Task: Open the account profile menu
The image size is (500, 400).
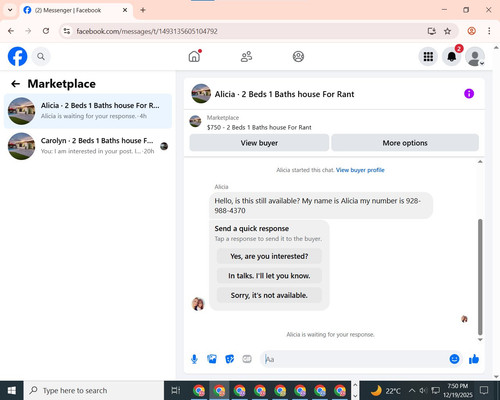Action: click(475, 57)
